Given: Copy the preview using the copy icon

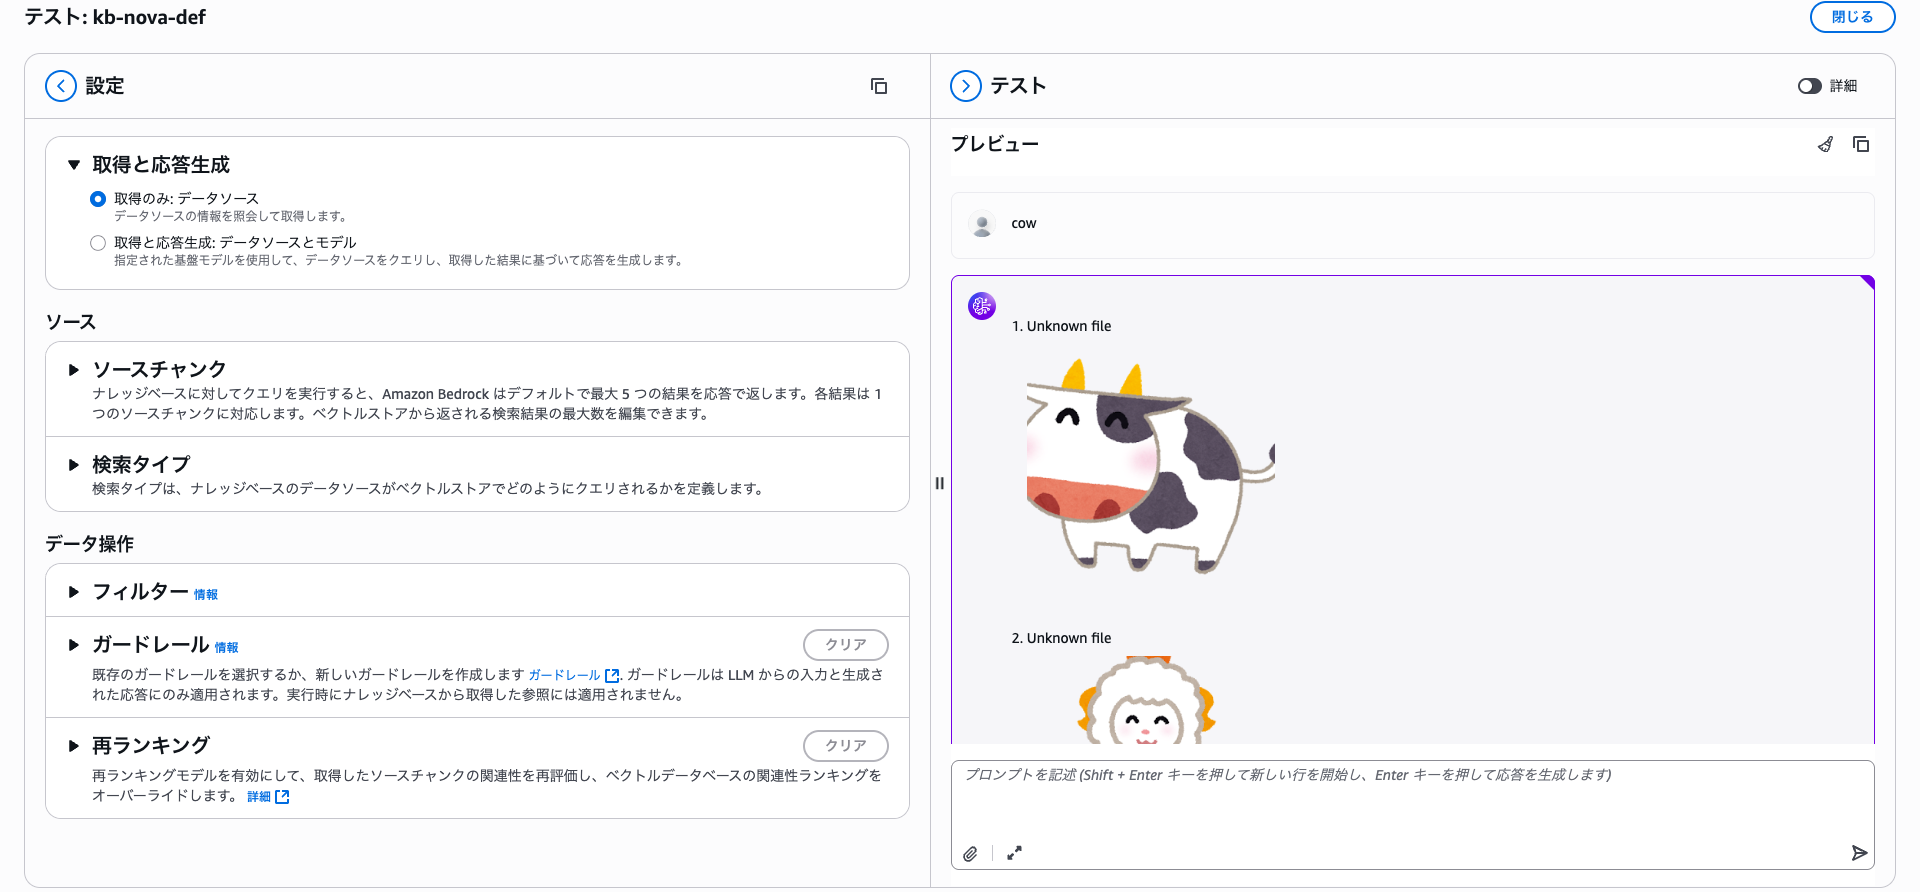Looking at the screenshot, I should pos(1861,144).
